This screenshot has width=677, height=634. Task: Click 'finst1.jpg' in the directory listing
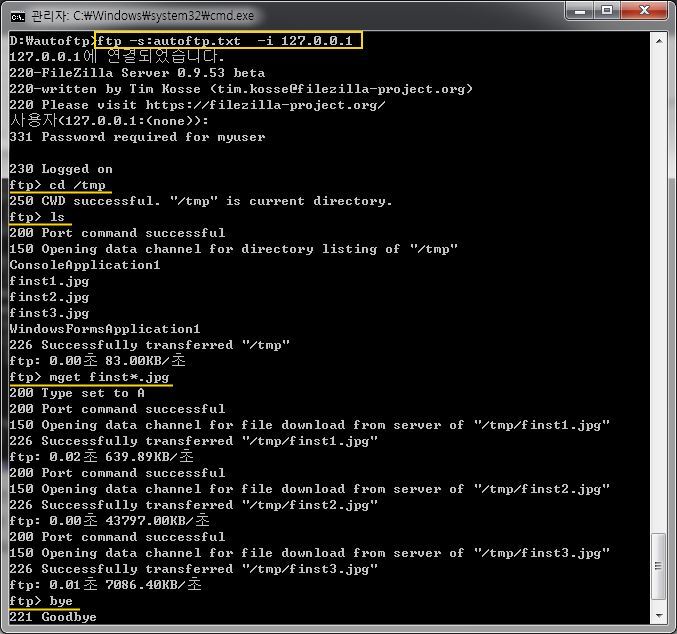click(x=49, y=281)
